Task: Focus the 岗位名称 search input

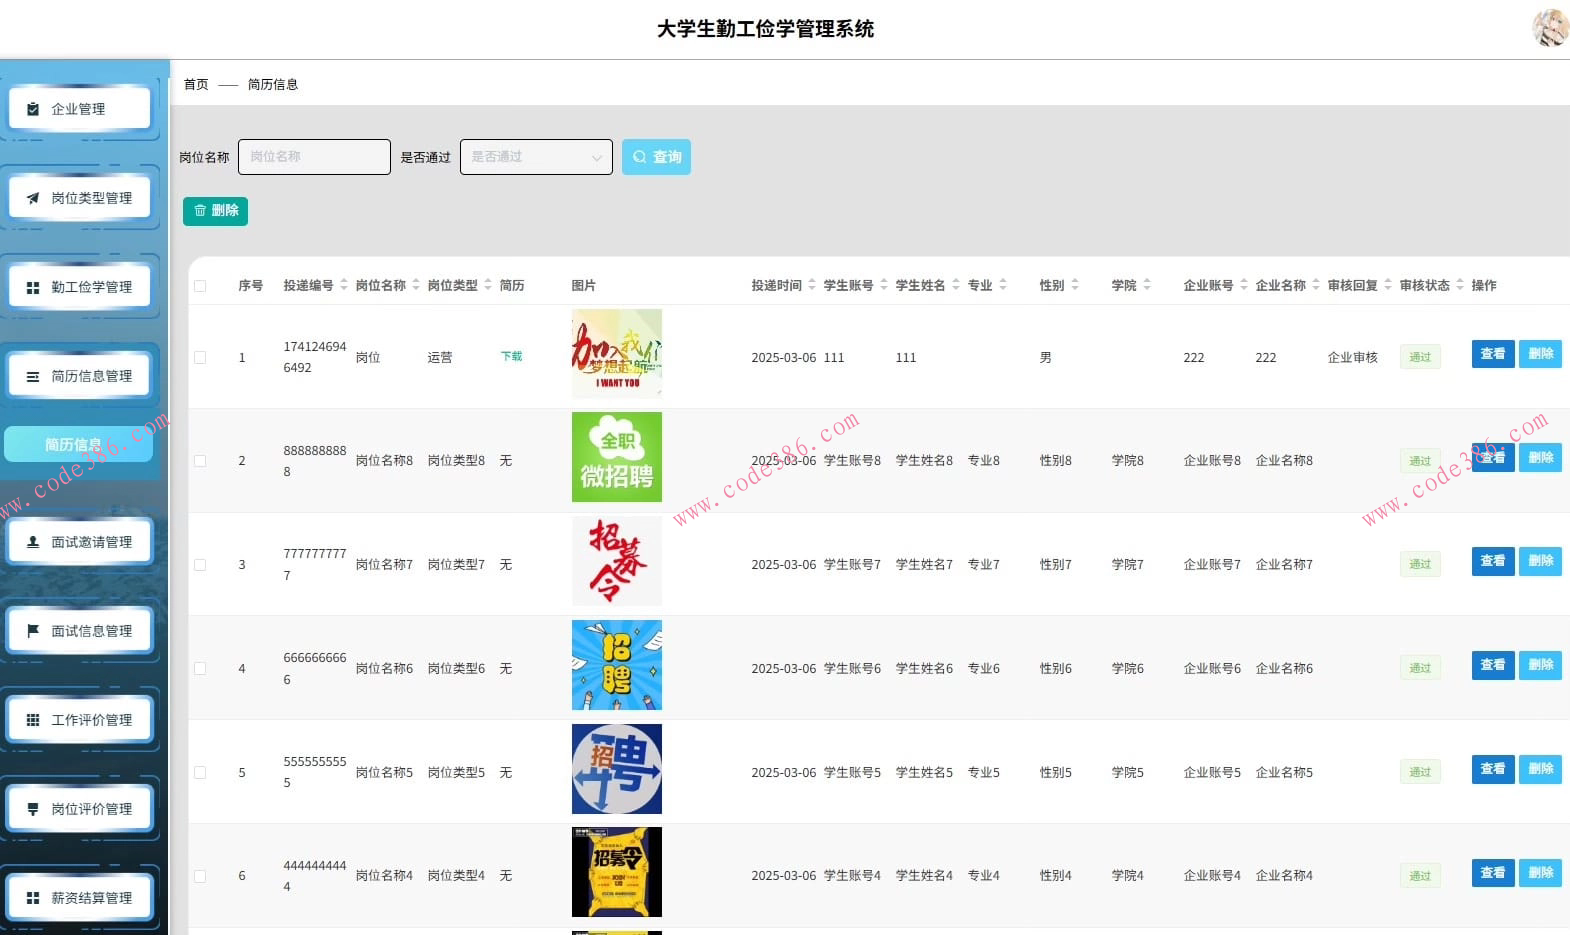Action: (x=314, y=157)
